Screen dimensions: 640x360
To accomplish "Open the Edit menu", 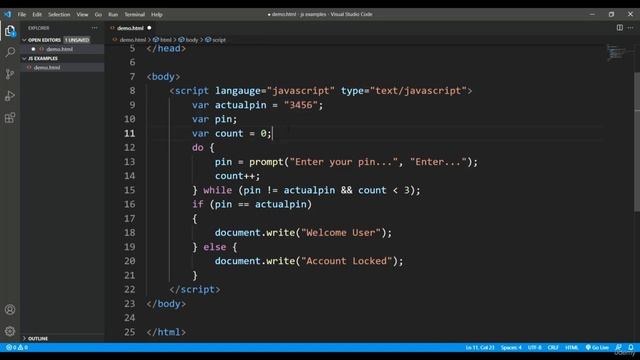I will 37,14.
